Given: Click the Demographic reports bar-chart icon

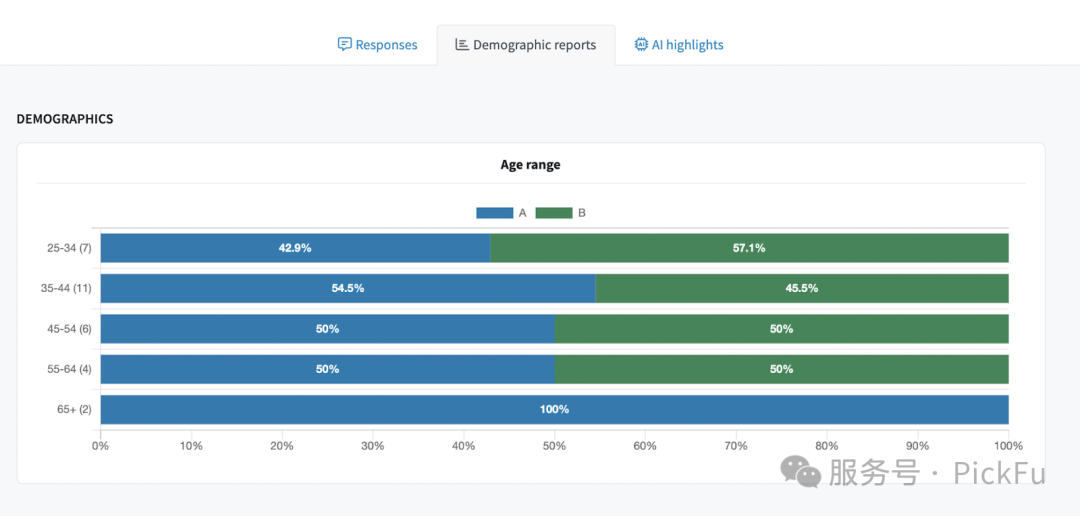Looking at the screenshot, I should (462, 45).
